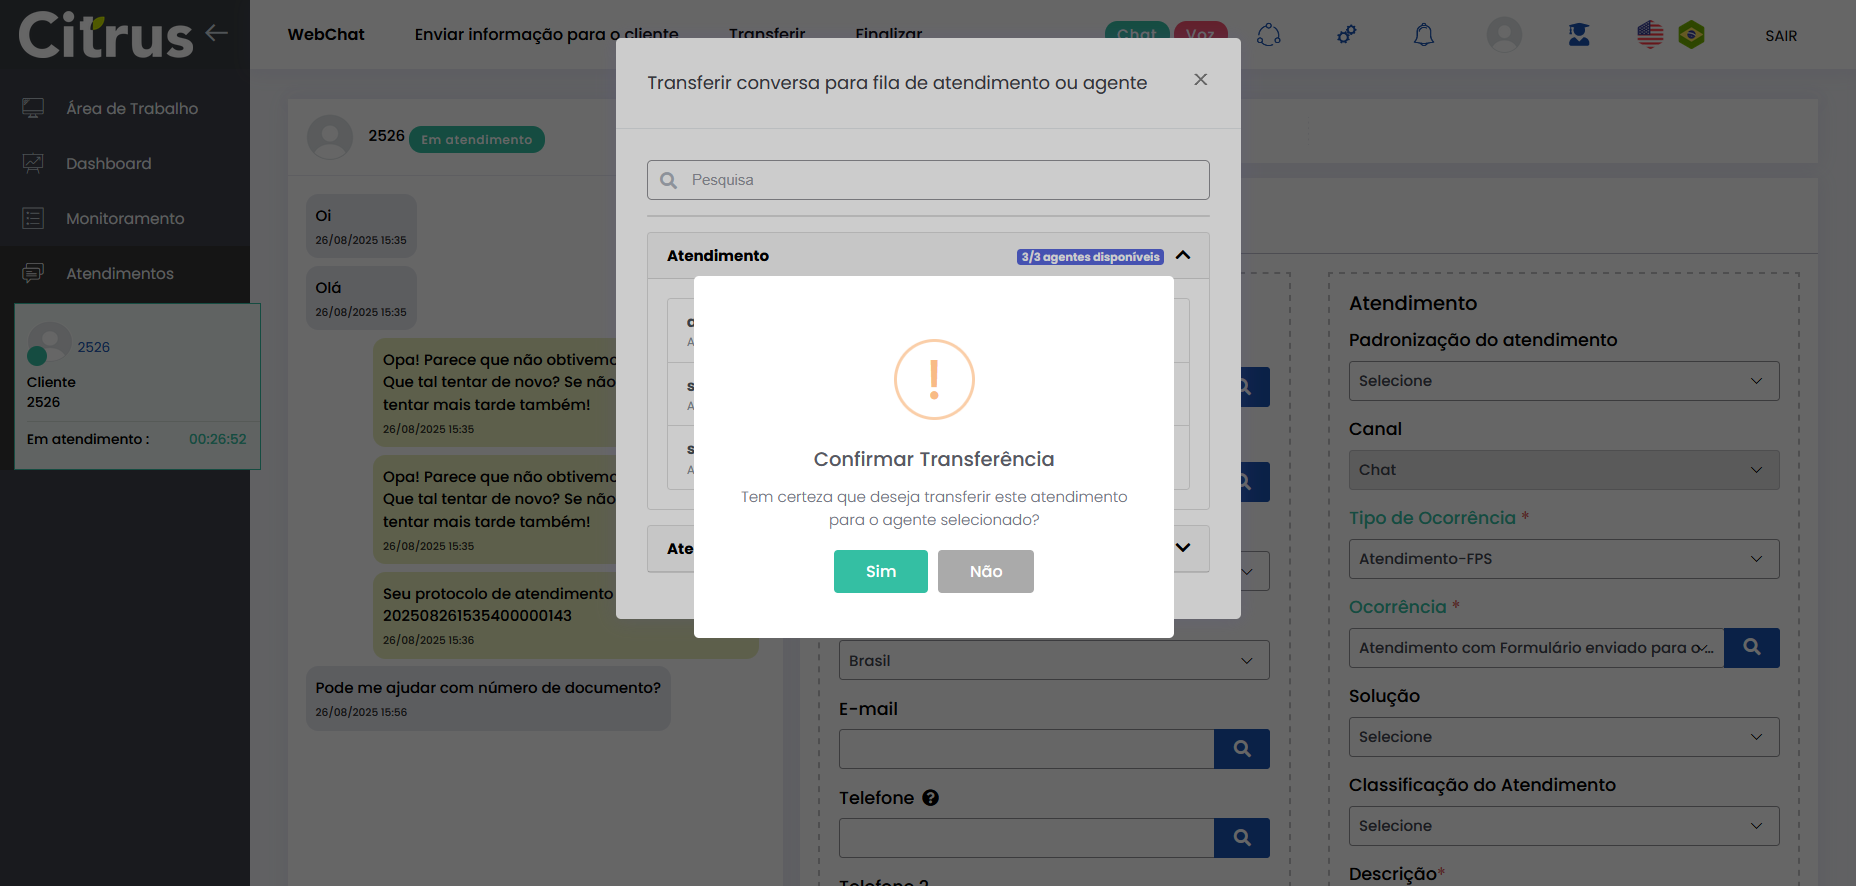Go to Dashboard in the sidebar
Image resolution: width=1856 pixels, height=886 pixels.
pos(108,164)
